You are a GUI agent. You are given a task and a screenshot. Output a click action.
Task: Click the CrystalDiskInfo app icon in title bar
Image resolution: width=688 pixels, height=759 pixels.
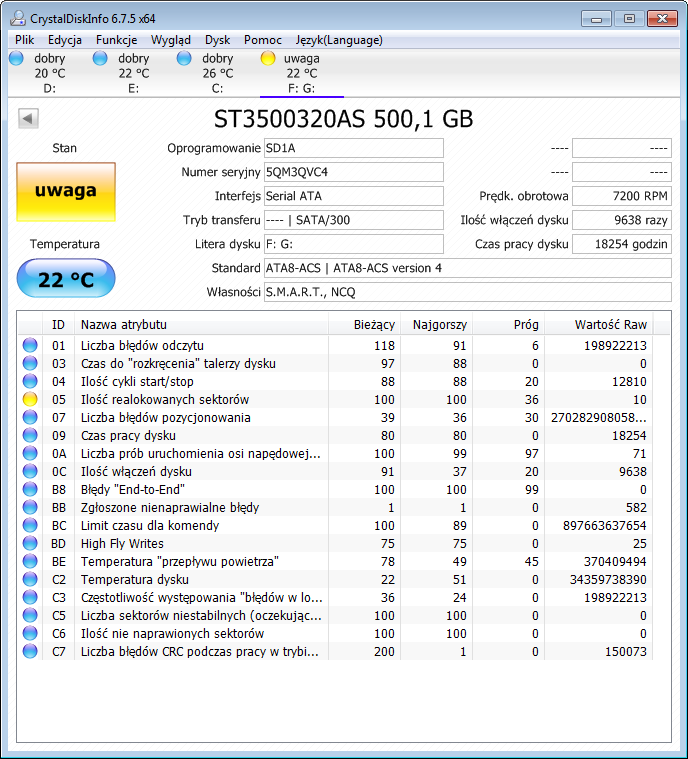click(x=18, y=18)
